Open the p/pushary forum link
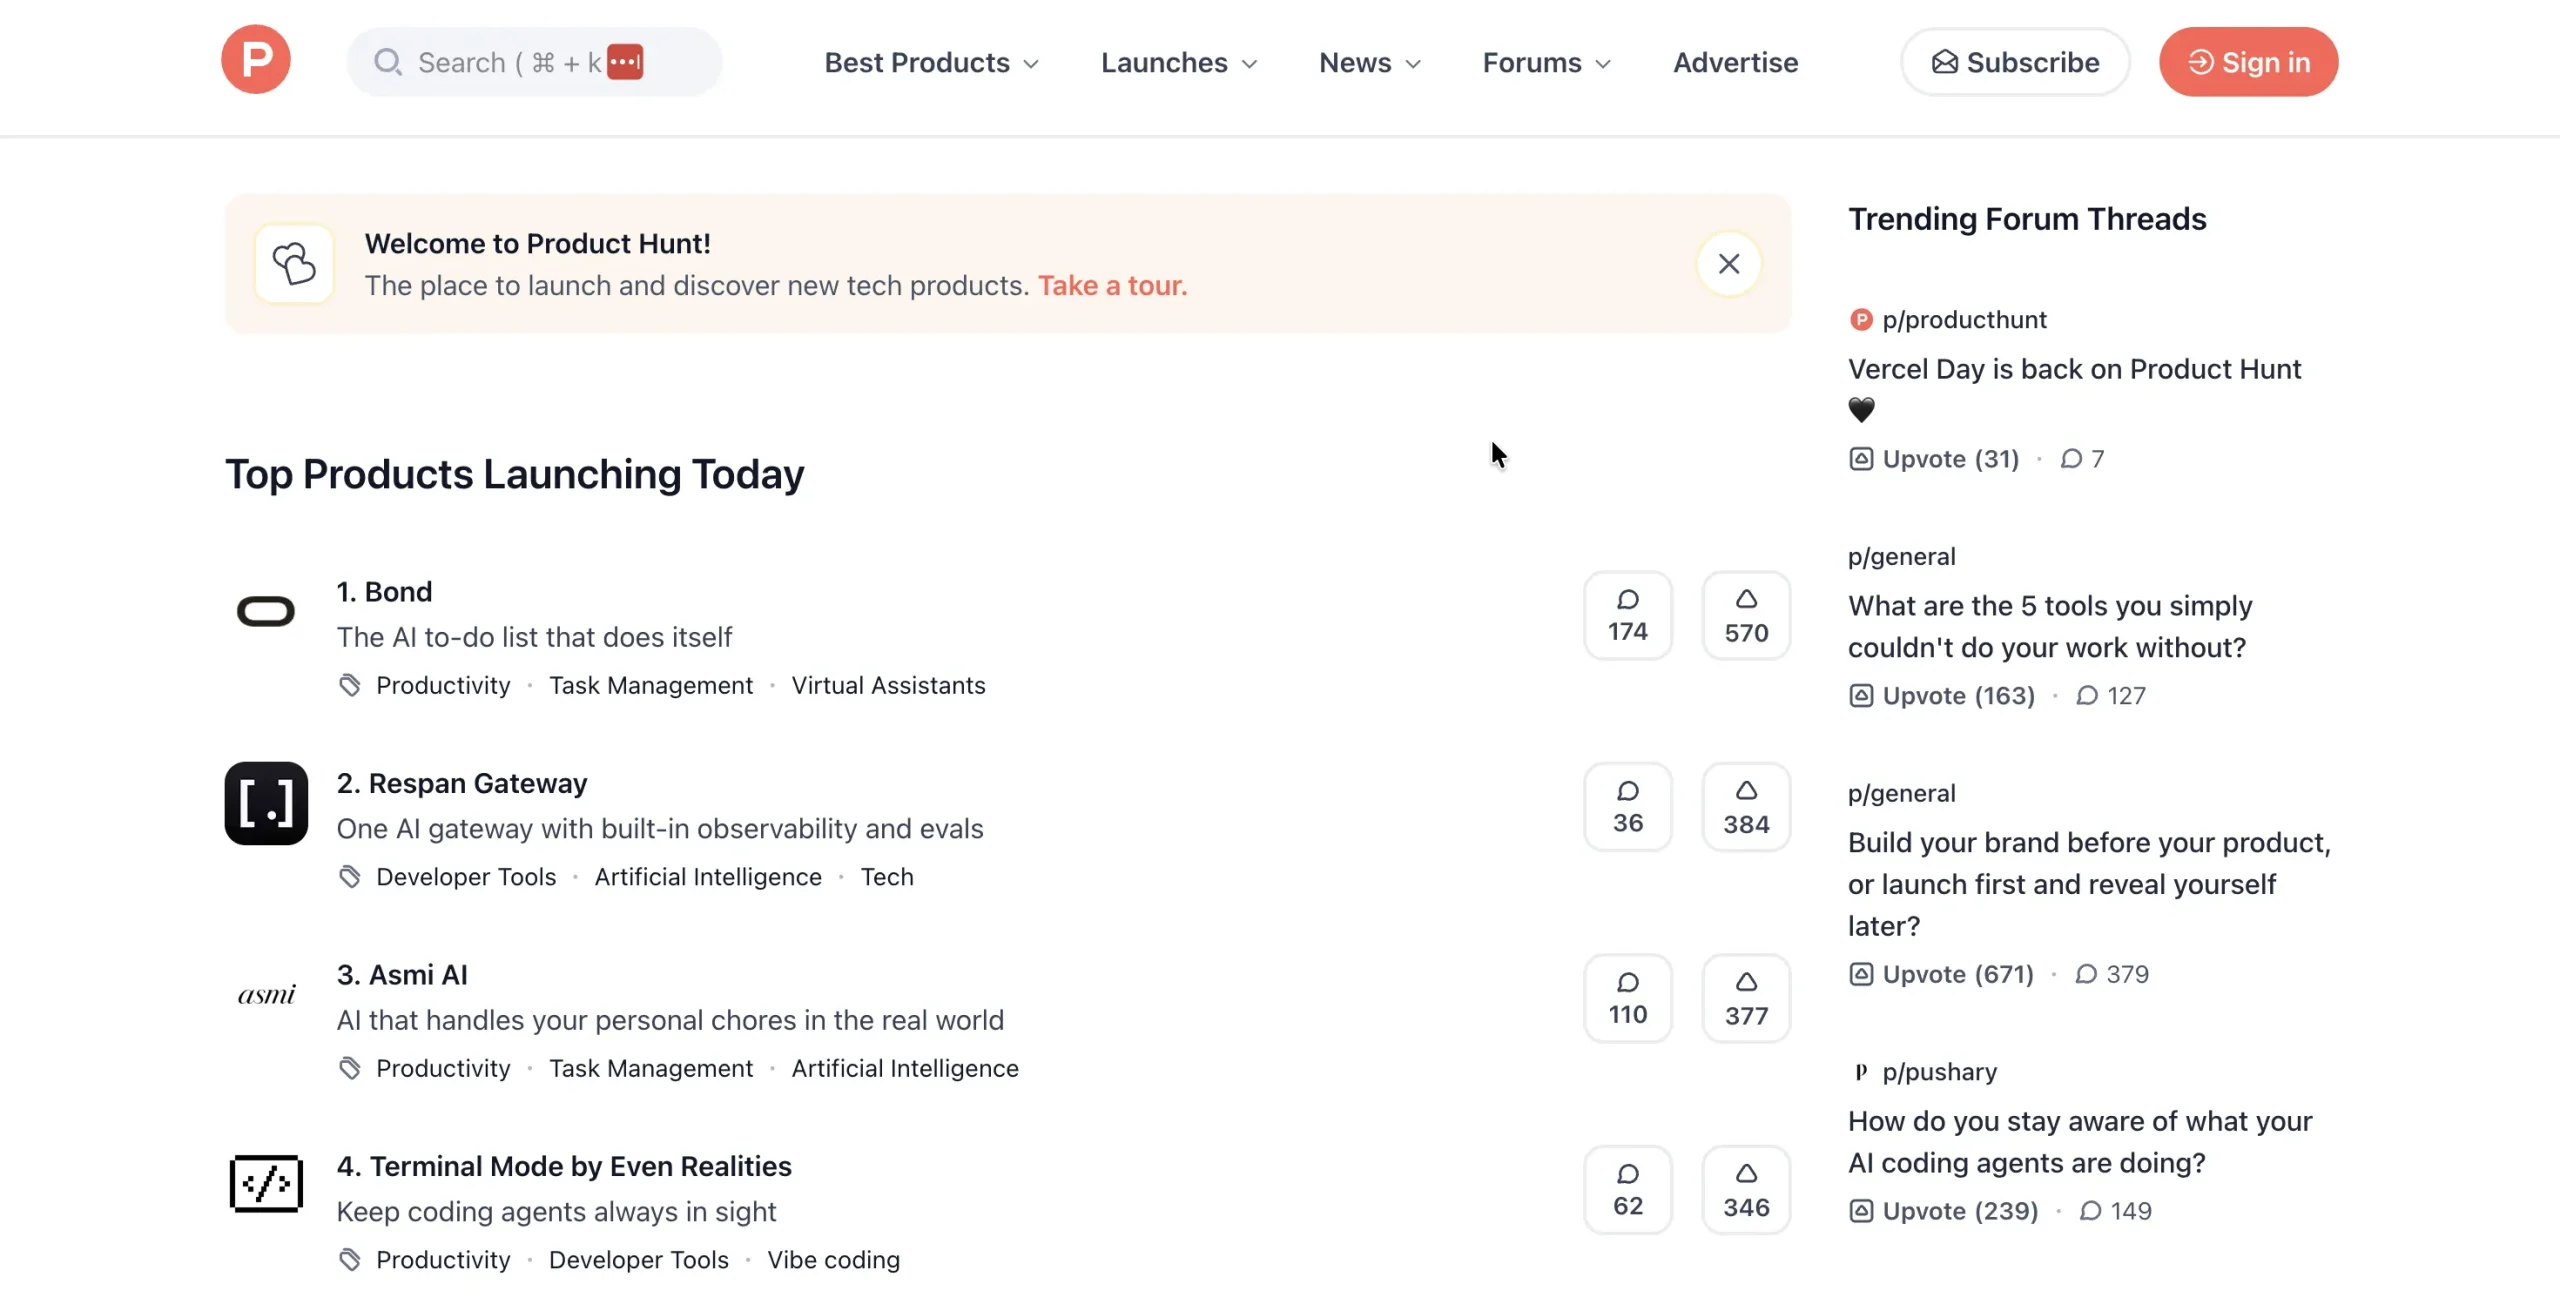 1939,1072
